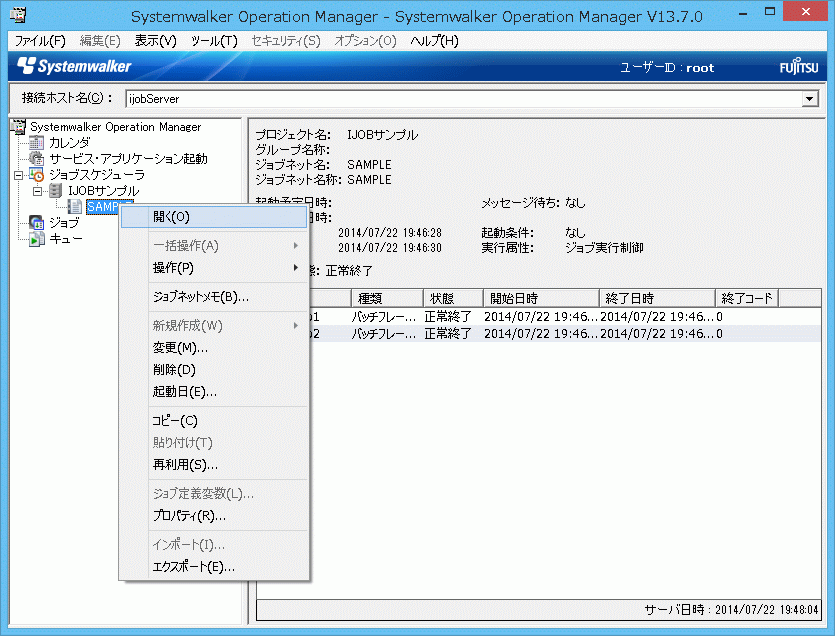Choose コピー(C) in the context menu
Viewport: 835px width, 636px height.
[214, 421]
